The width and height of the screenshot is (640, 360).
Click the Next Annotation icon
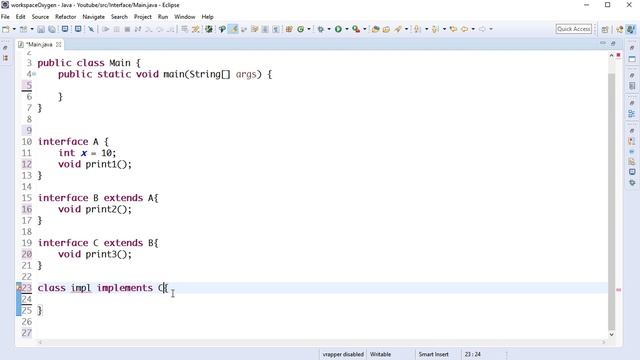pyautogui.click(x=417, y=29)
